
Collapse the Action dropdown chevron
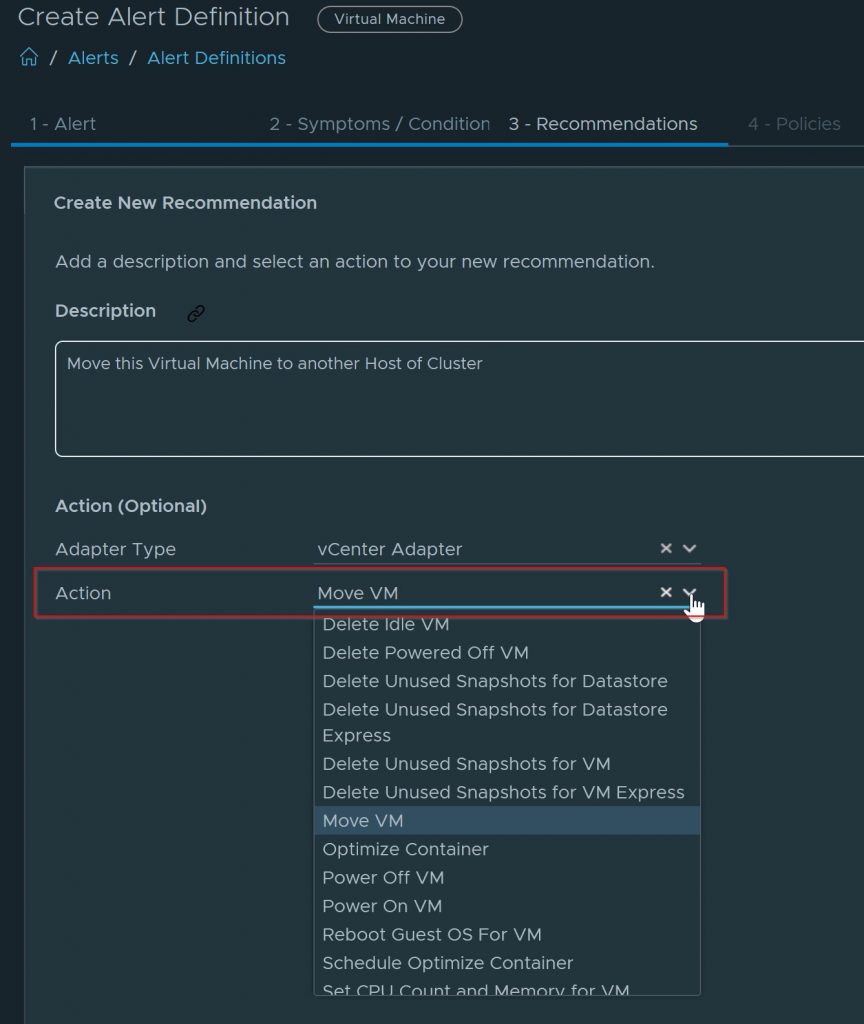[689, 593]
